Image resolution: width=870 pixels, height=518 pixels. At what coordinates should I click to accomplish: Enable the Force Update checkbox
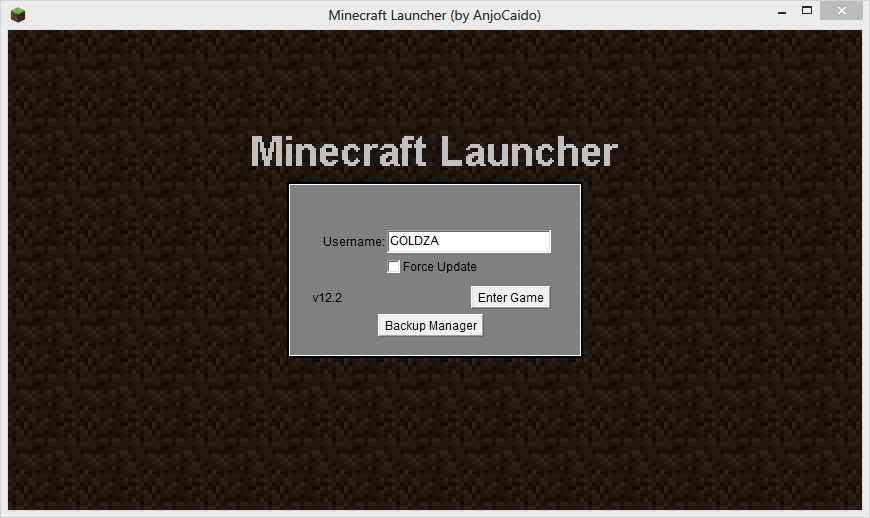point(393,267)
